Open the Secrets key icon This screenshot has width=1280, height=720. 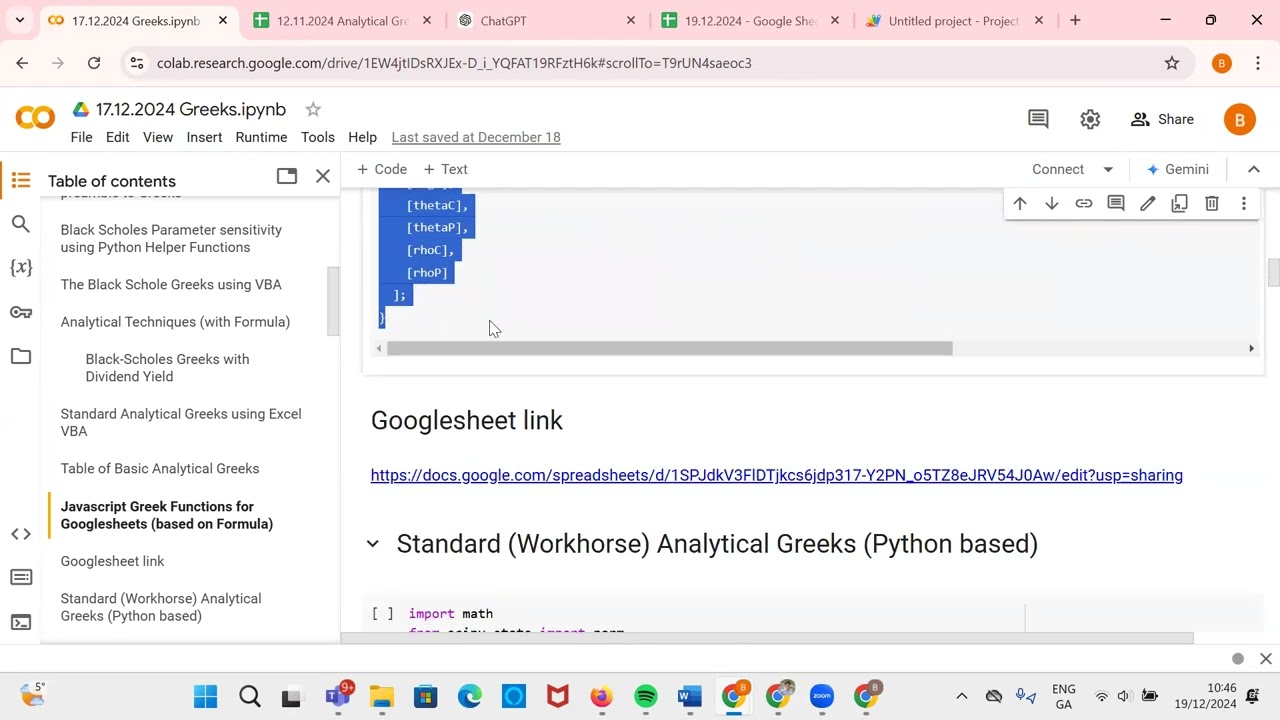(21, 312)
